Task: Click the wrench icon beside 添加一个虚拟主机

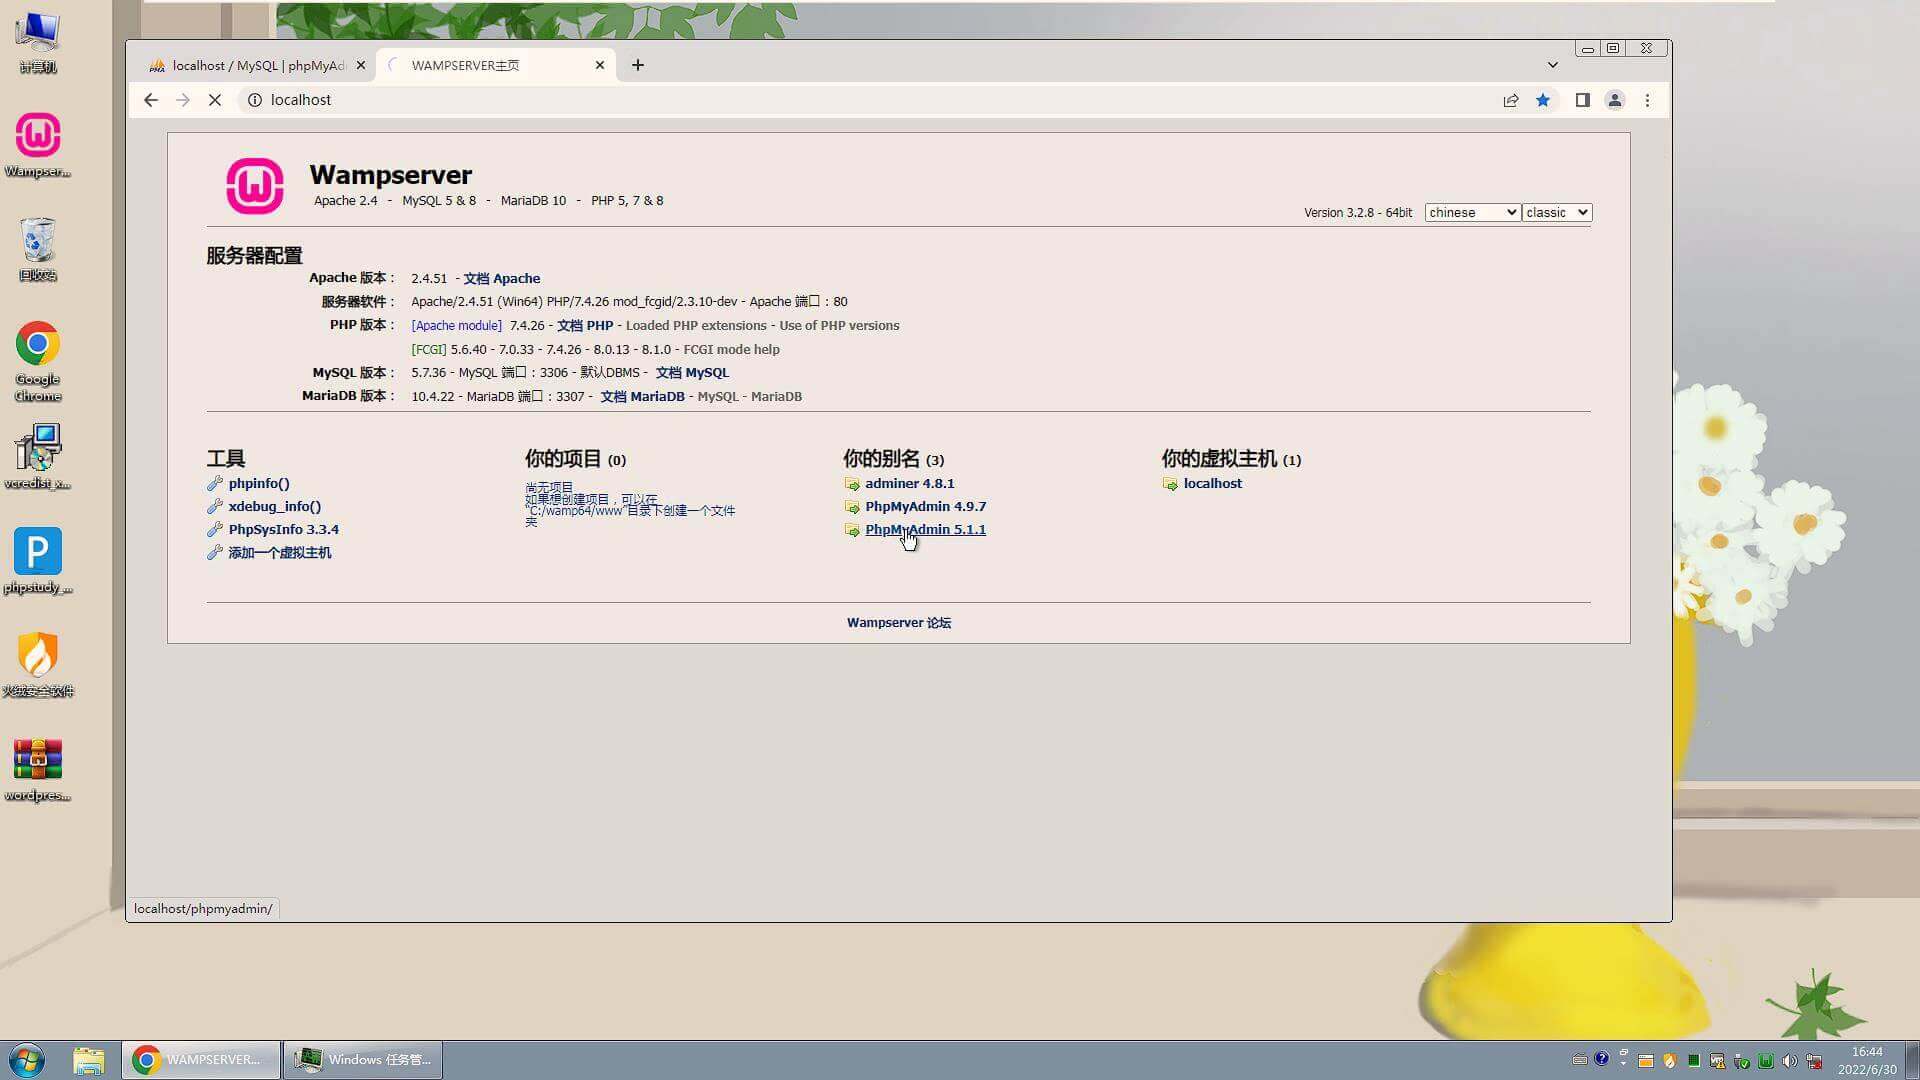Action: coord(215,553)
